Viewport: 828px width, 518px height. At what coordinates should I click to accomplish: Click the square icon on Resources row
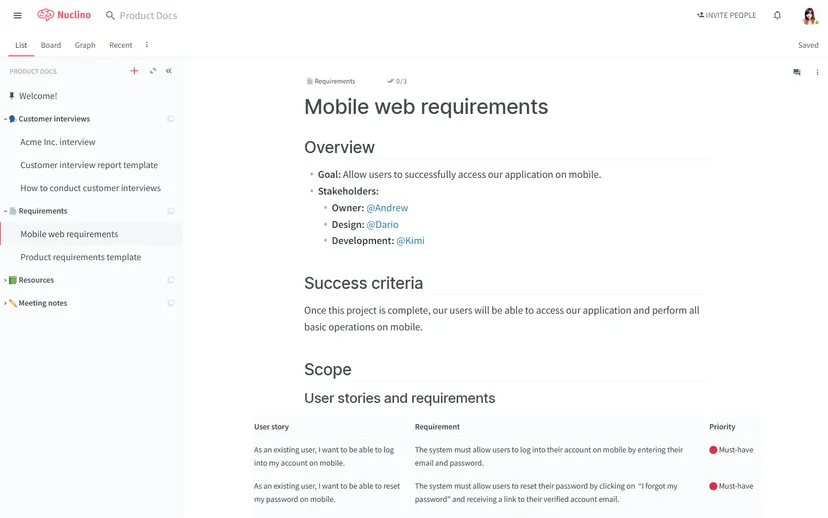coord(171,280)
